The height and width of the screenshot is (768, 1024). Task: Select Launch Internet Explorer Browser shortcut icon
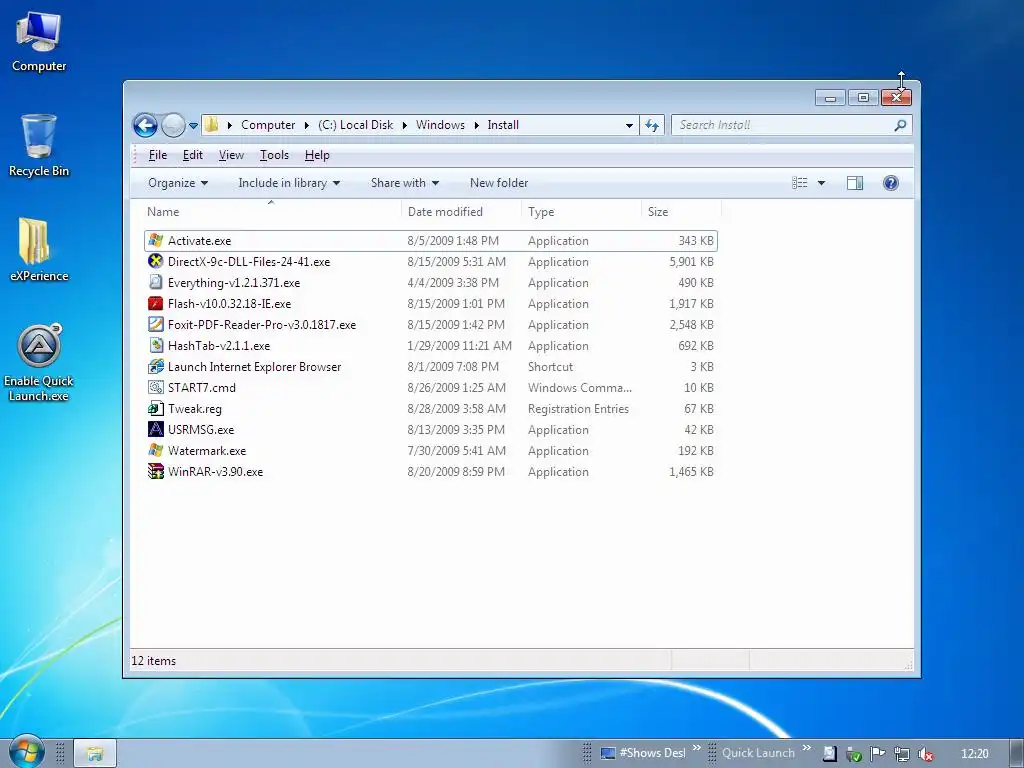point(155,366)
